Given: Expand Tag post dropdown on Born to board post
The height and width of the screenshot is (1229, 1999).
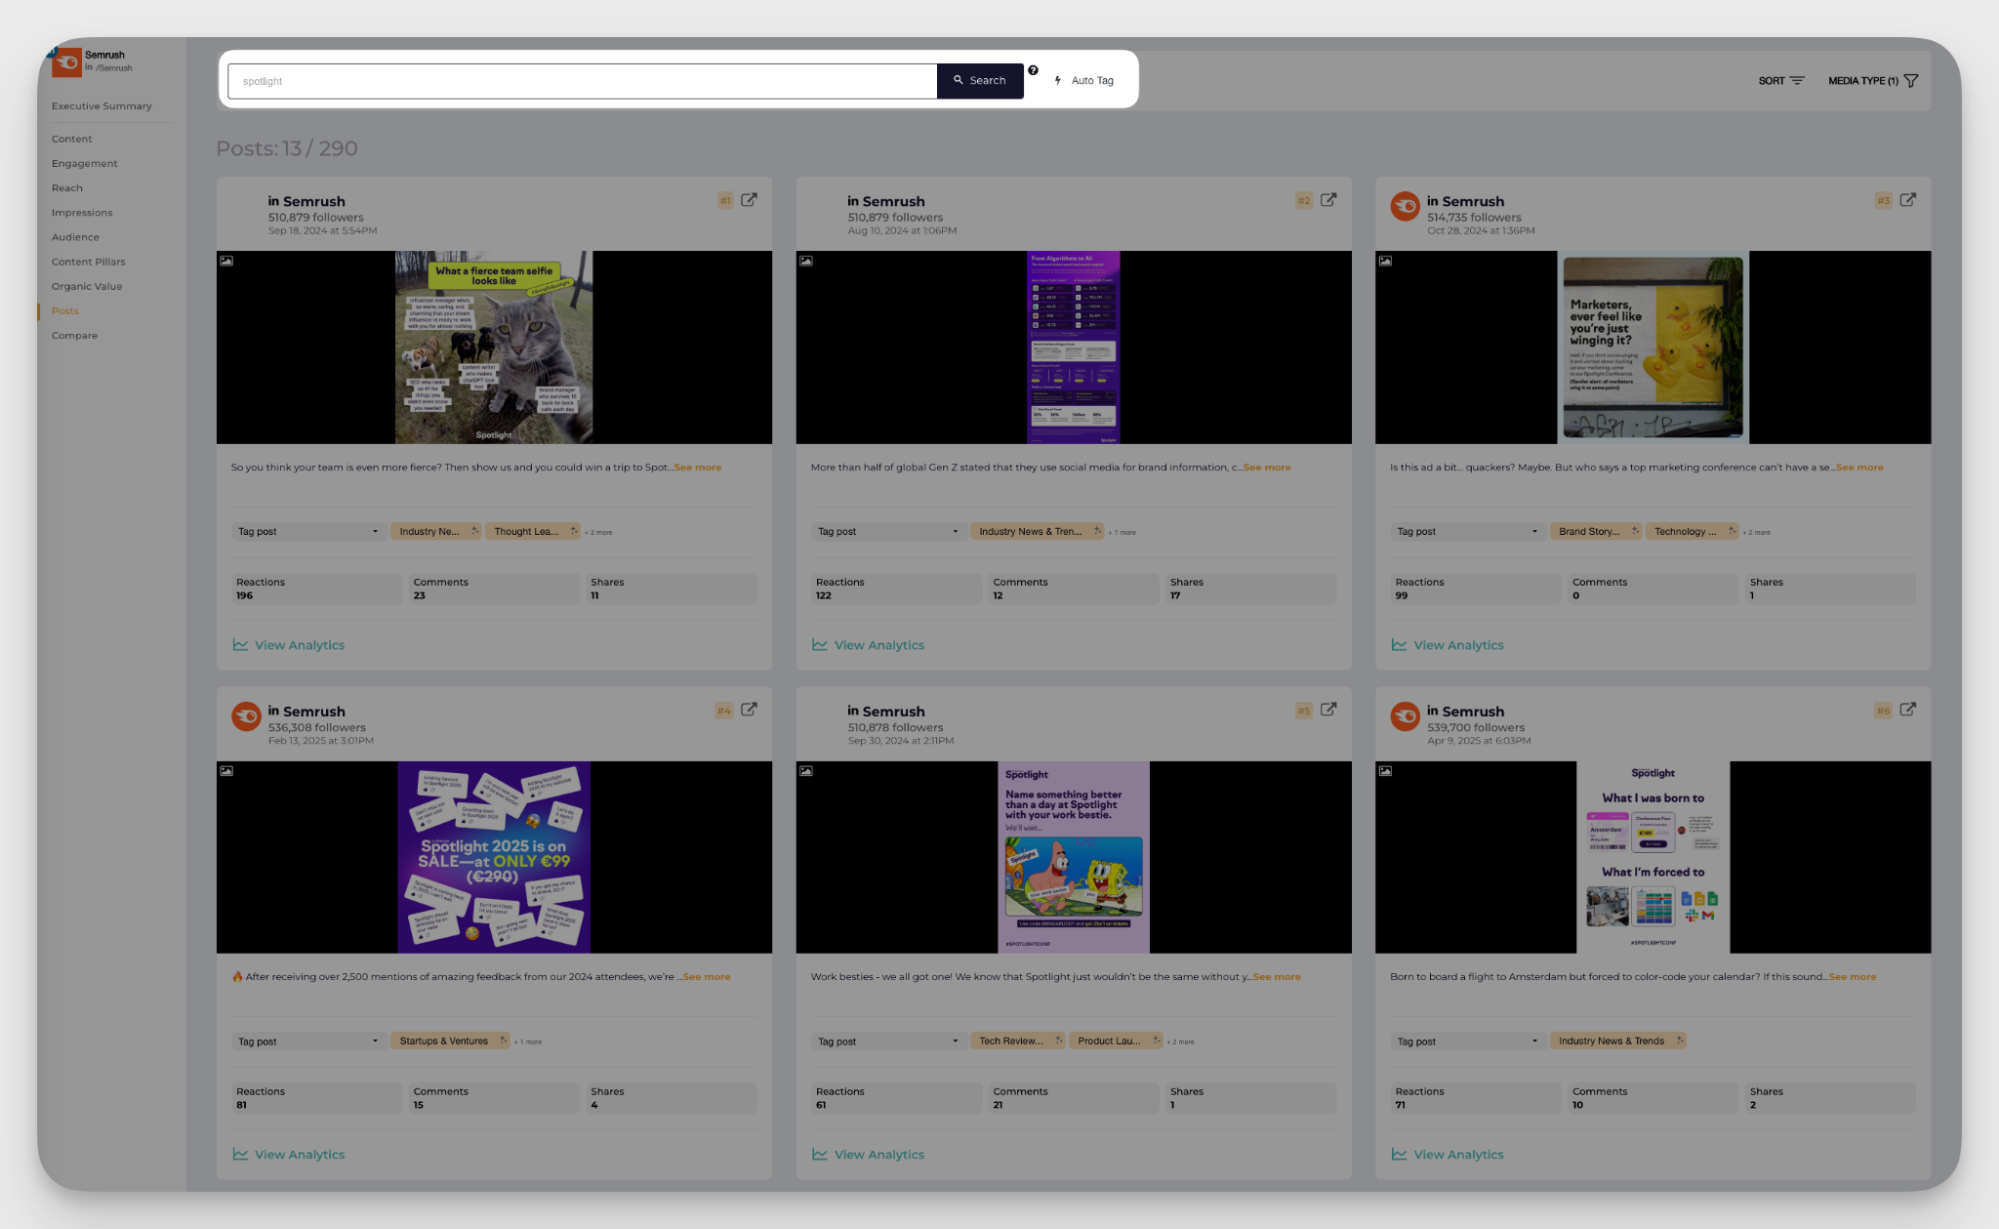Looking at the screenshot, I should 1467,1041.
